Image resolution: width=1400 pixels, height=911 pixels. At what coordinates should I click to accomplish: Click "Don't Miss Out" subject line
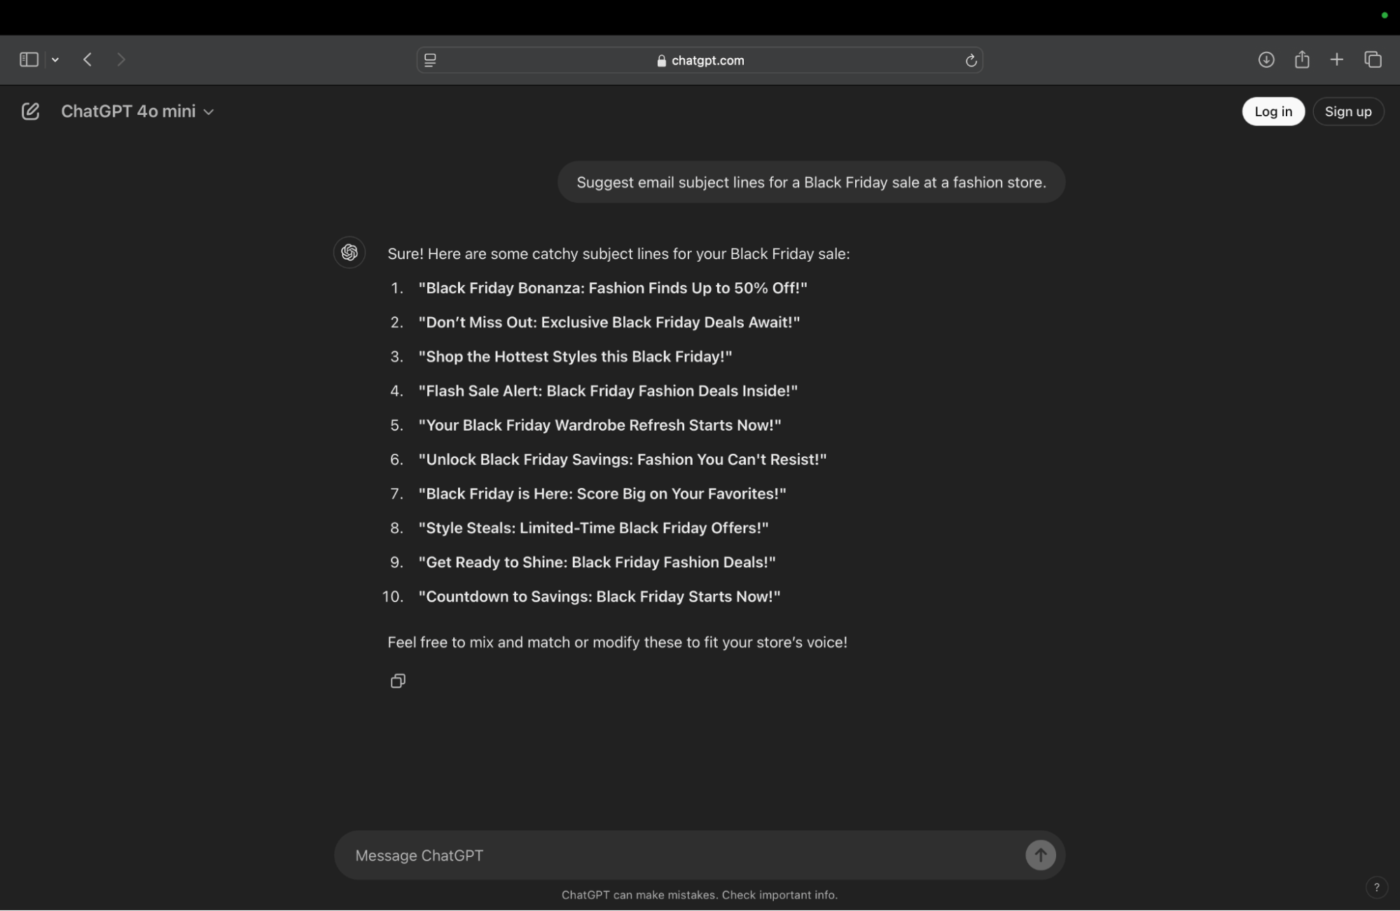[609, 322]
